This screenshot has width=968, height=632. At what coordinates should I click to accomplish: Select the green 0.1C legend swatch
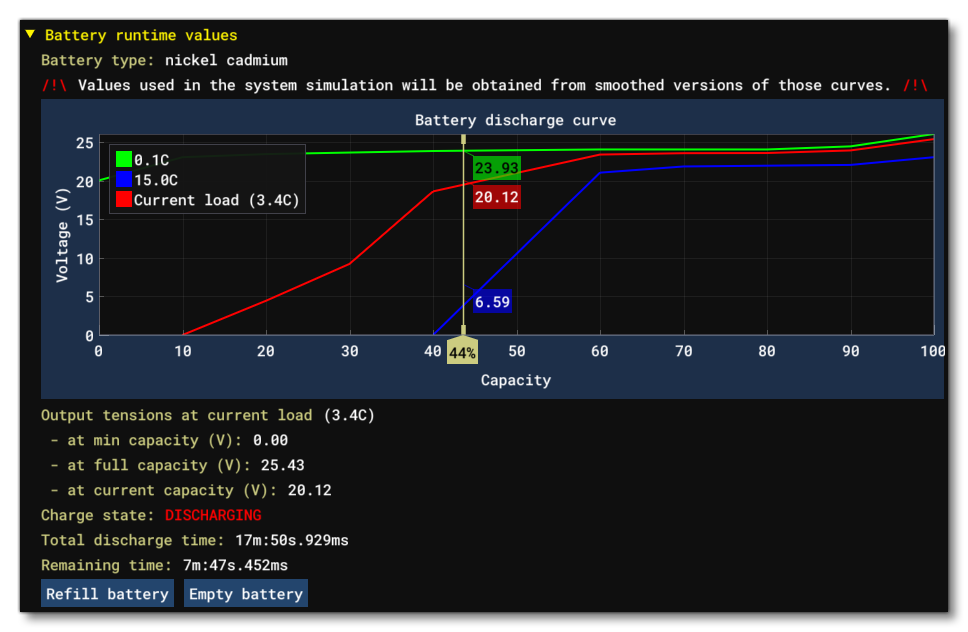pyautogui.click(x=124, y=157)
